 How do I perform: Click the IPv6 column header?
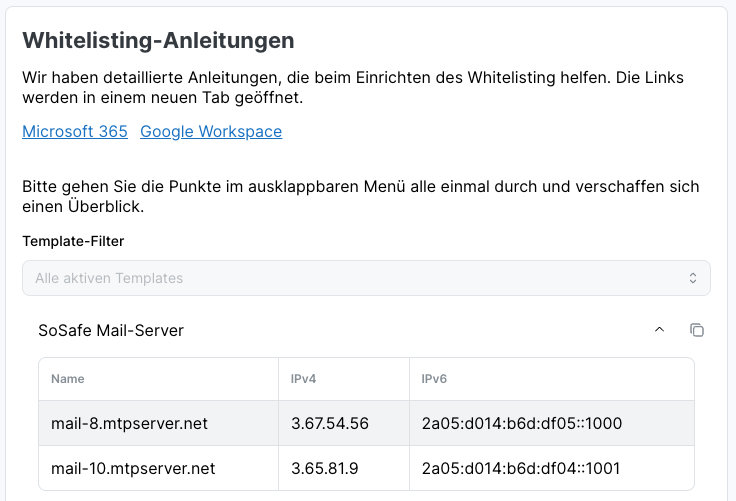tap(434, 379)
